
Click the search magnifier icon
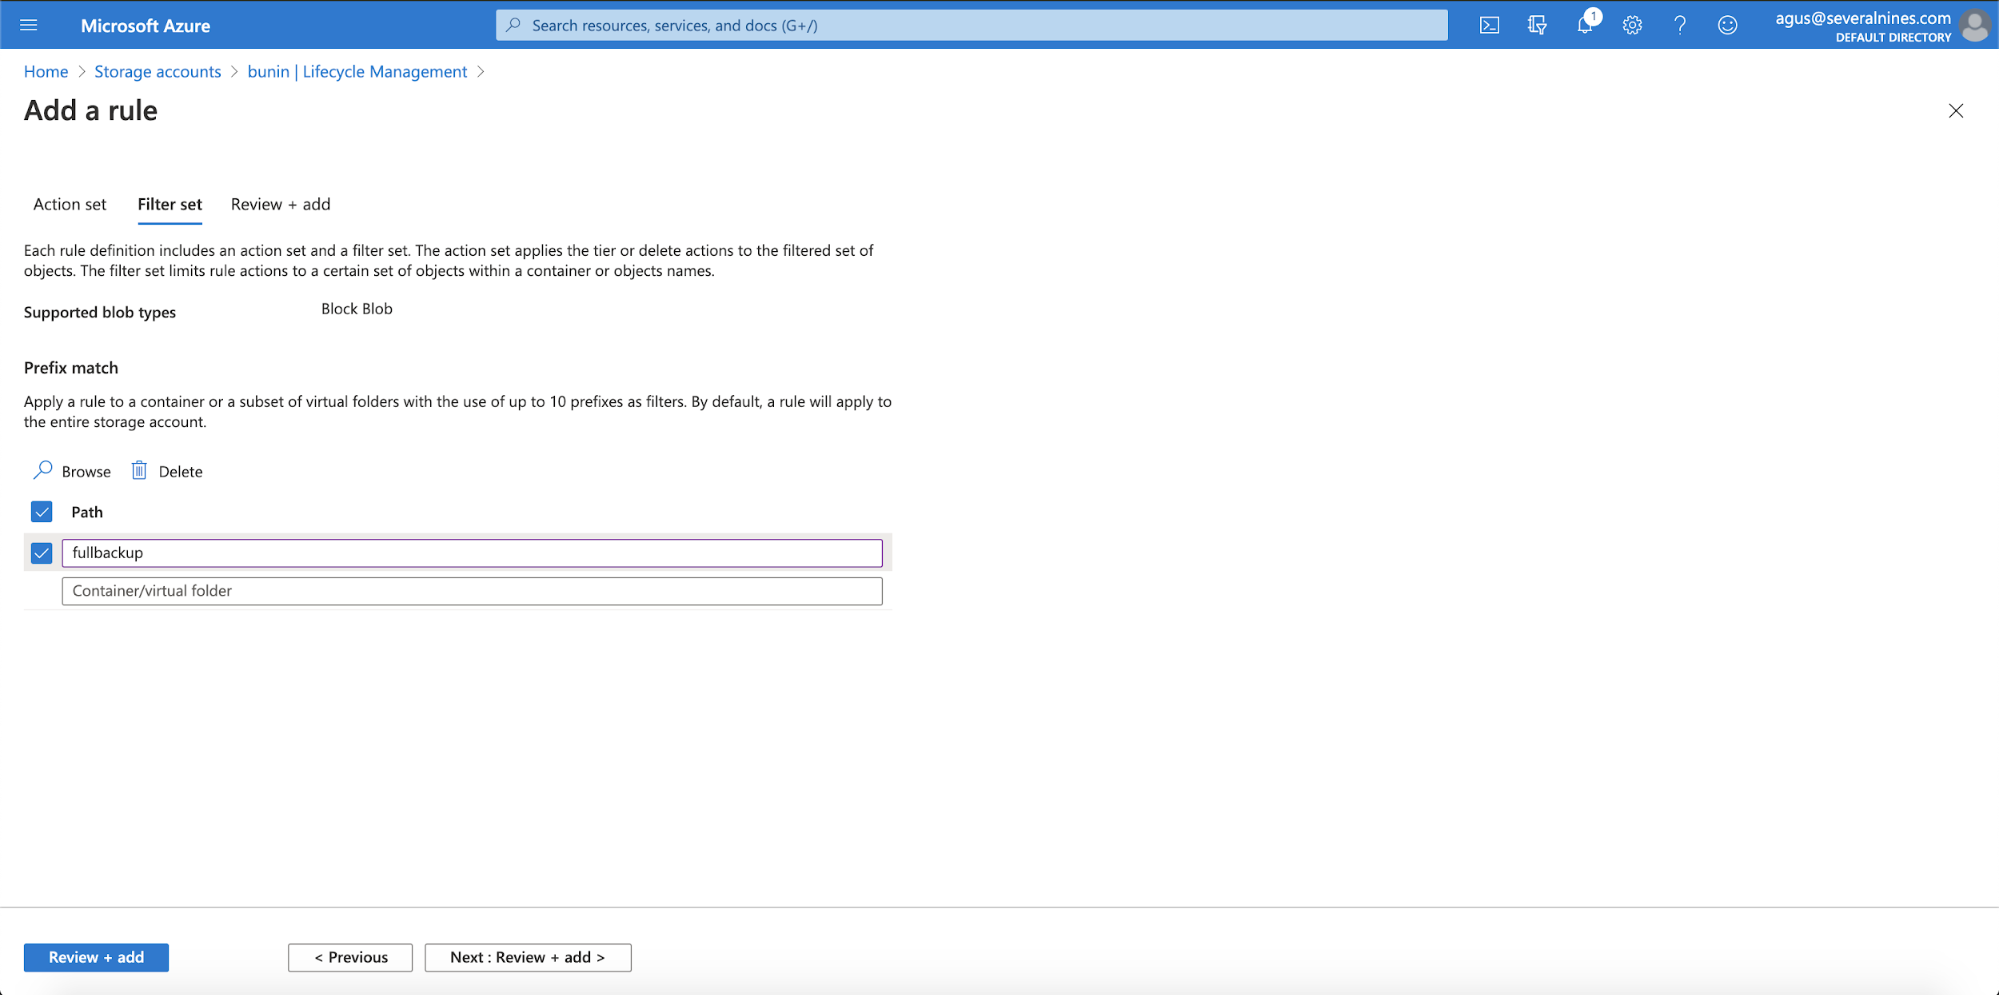point(513,25)
